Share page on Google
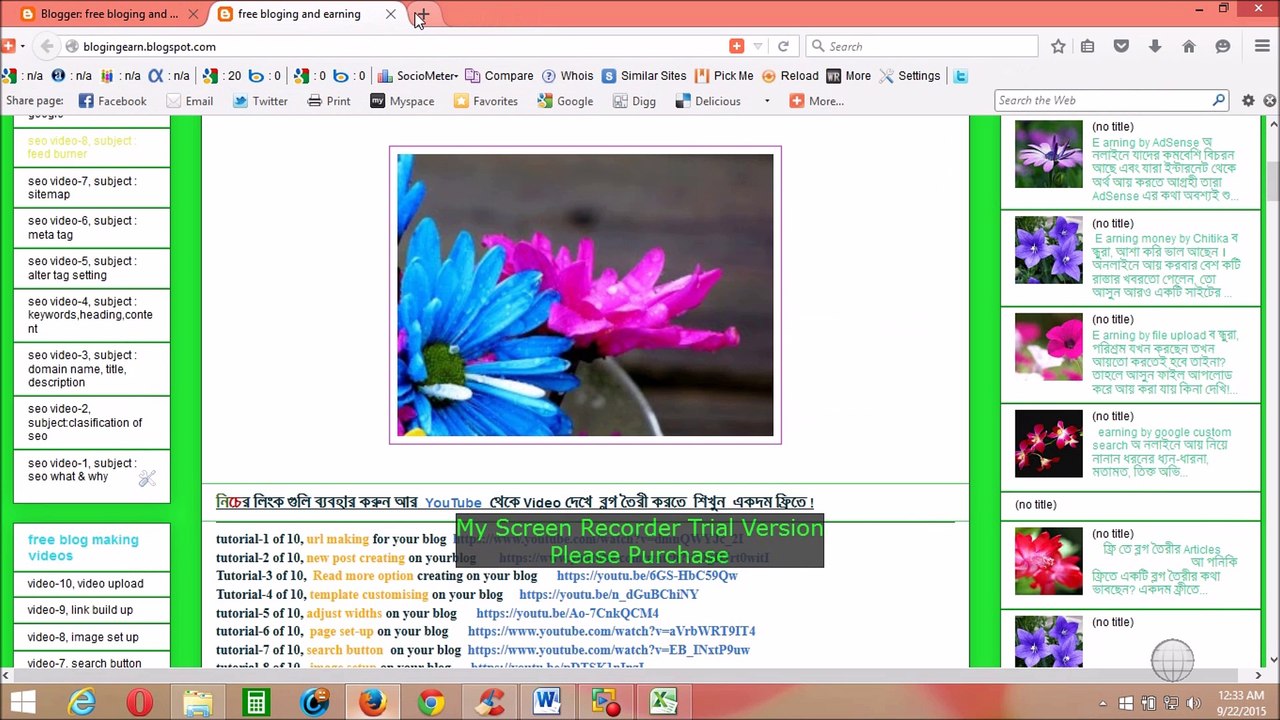The width and height of the screenshot is (1280, 720). (565, 101)
